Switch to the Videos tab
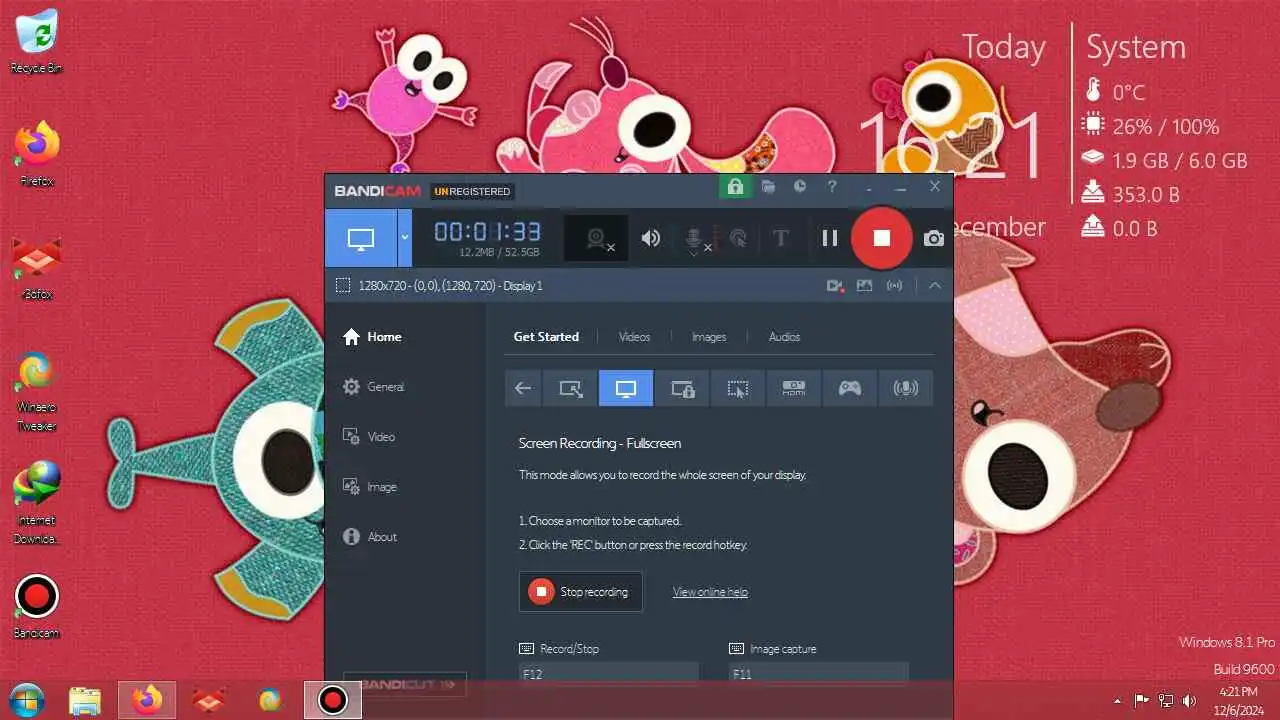The image size is (1280, 720). pos(634,337)
